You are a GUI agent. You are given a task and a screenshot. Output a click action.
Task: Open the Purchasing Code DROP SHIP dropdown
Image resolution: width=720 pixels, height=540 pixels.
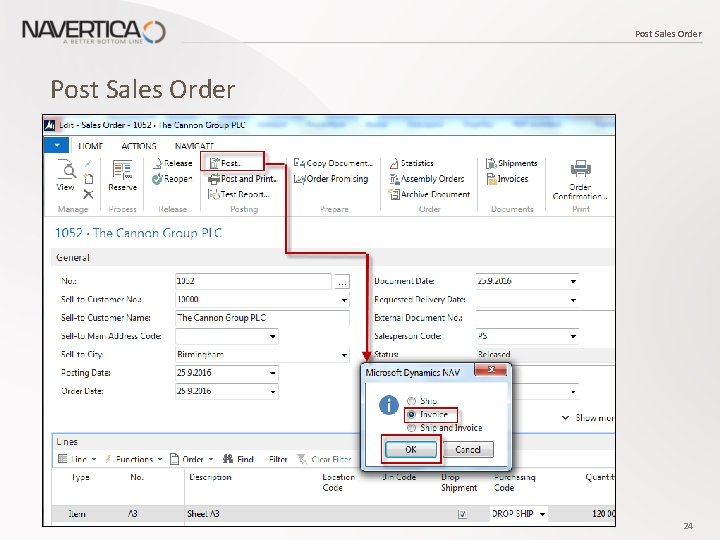click(542, 514)
